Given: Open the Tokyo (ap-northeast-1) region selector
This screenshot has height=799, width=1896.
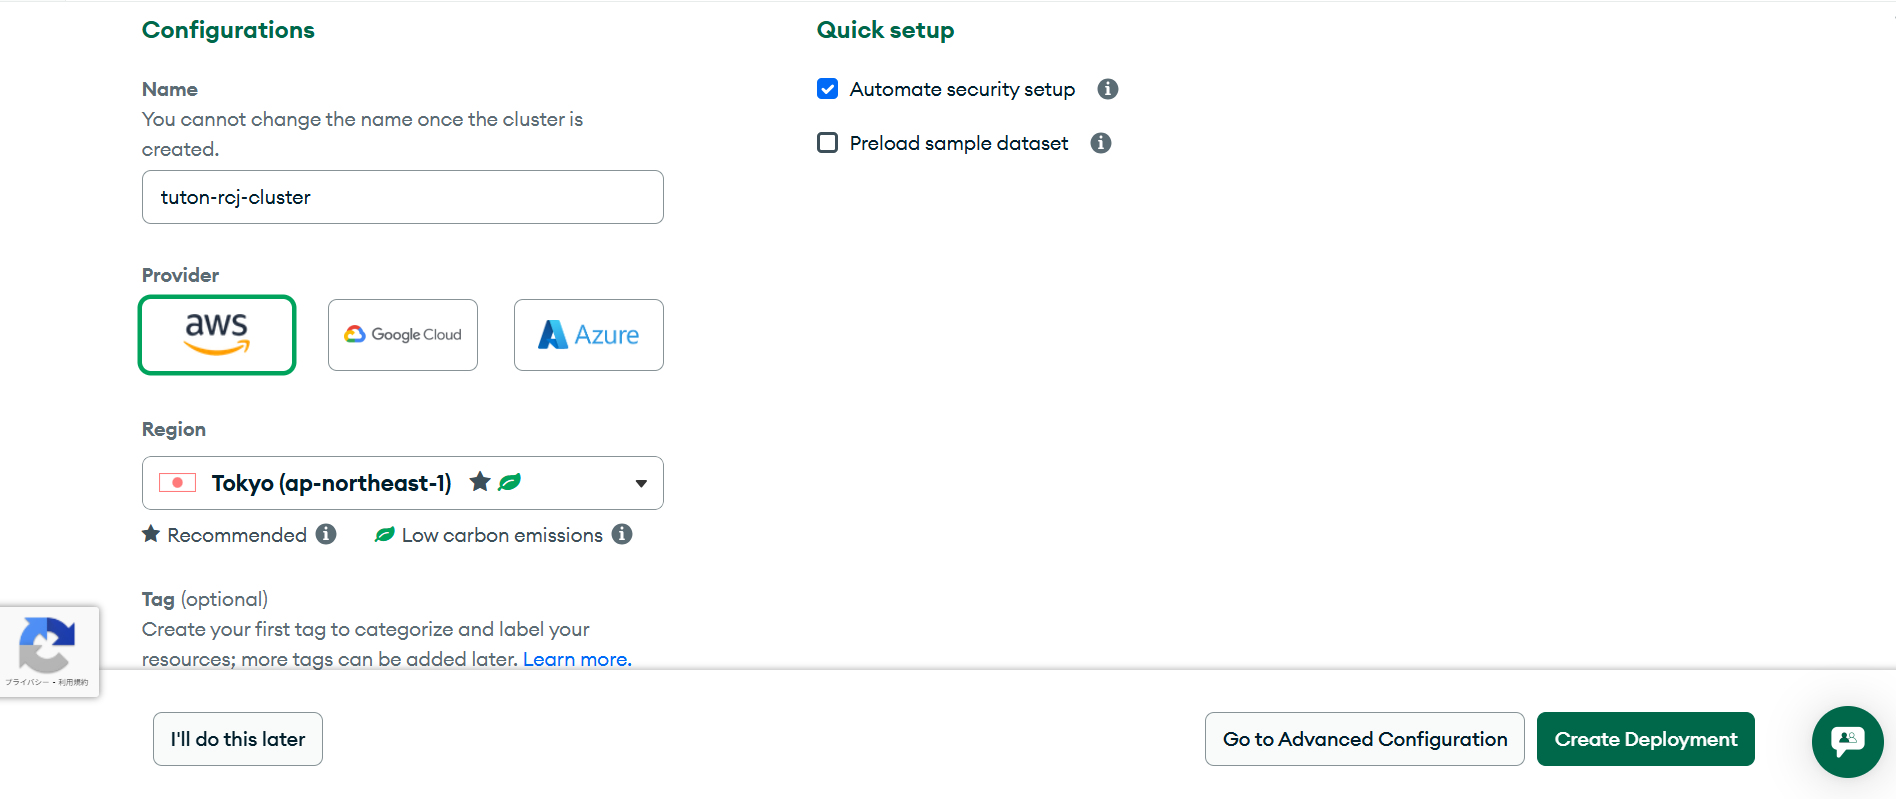Looking at the screenshot, I should pos(403,483).
